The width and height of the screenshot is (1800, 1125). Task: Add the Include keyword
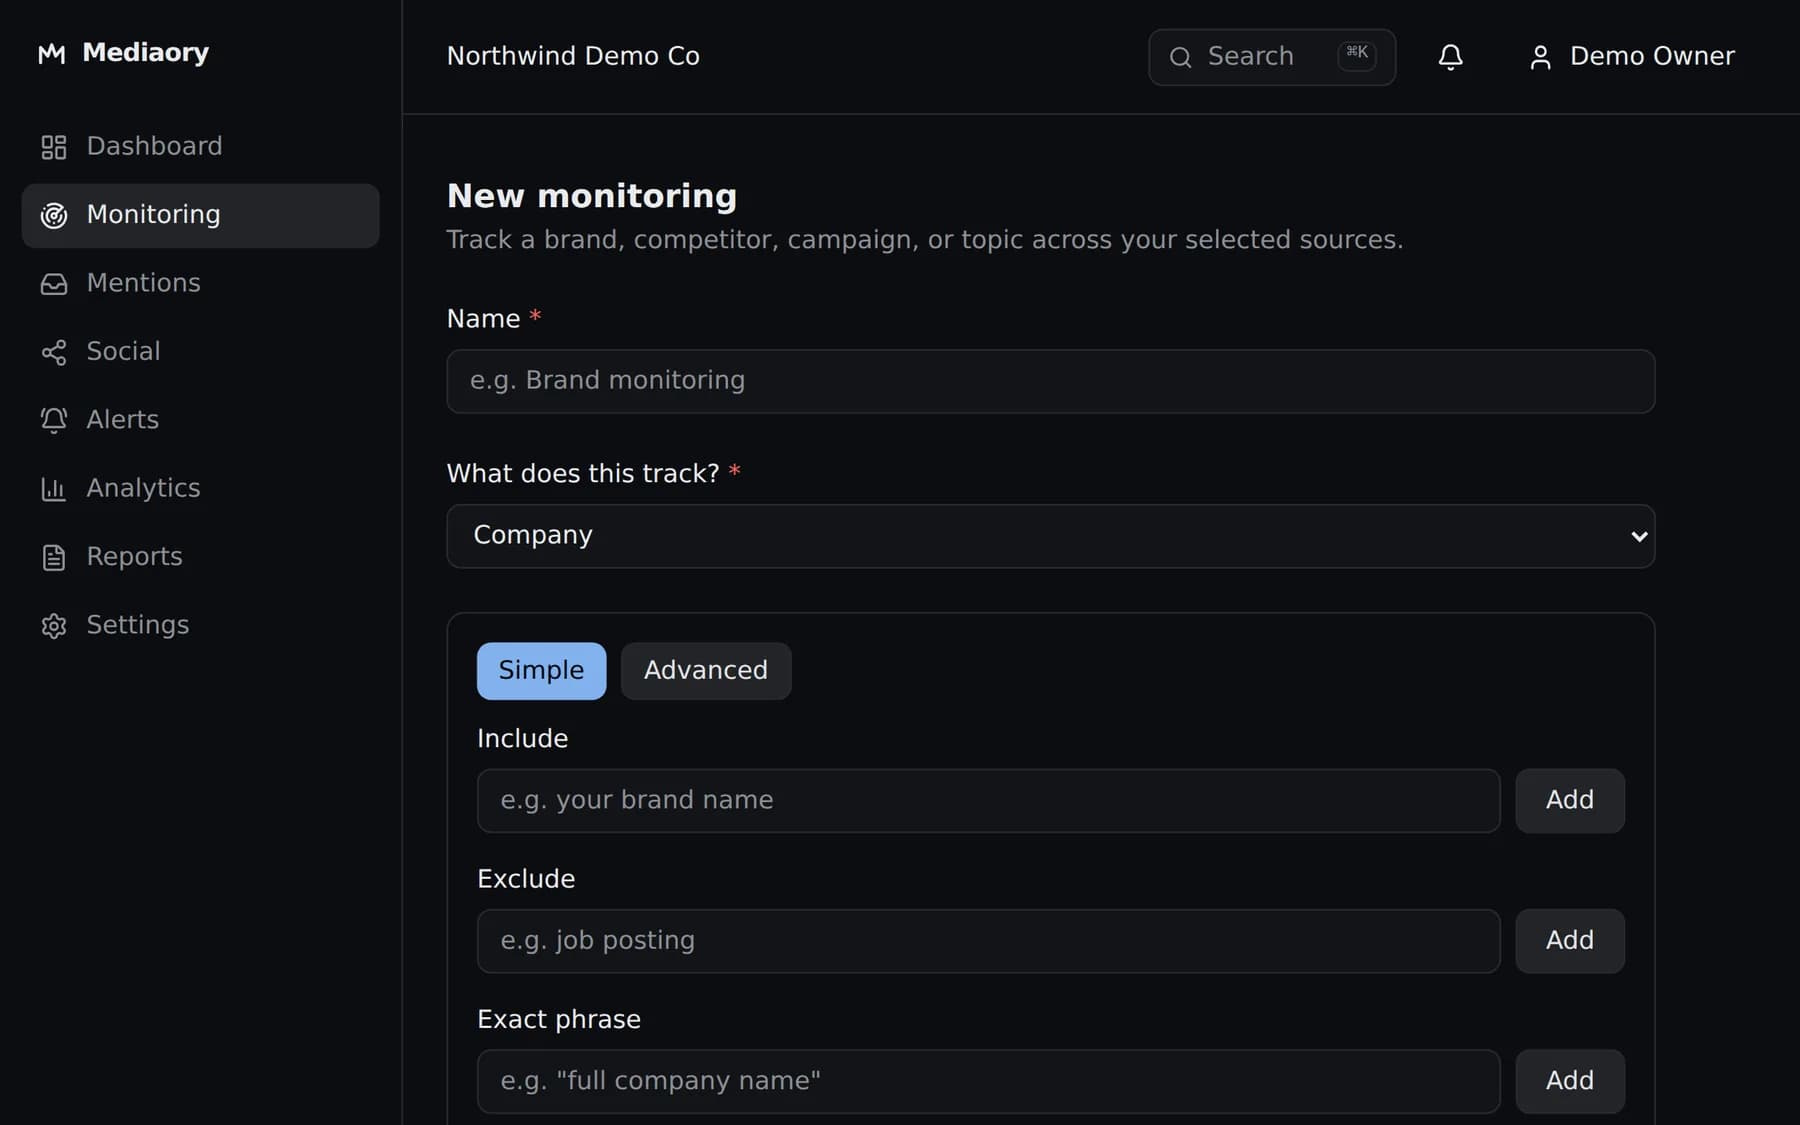coord(1569,801)
